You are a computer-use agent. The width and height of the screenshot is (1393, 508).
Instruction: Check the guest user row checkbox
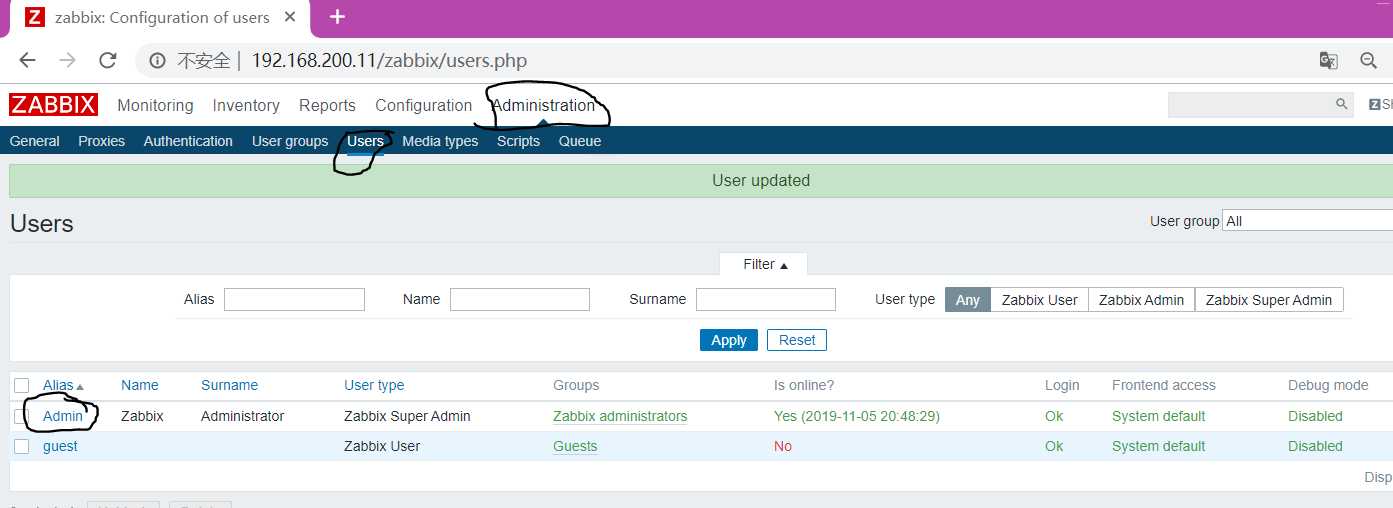[x=22, y=446]
